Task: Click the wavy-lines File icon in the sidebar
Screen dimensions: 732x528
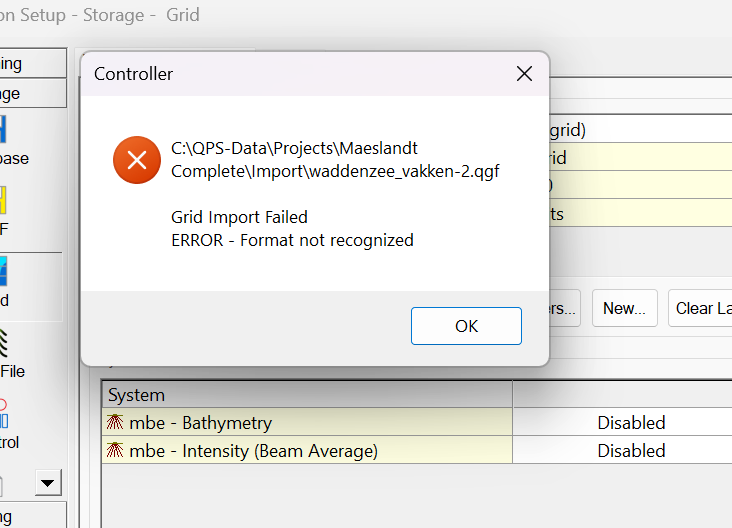Action: [5, 343]
